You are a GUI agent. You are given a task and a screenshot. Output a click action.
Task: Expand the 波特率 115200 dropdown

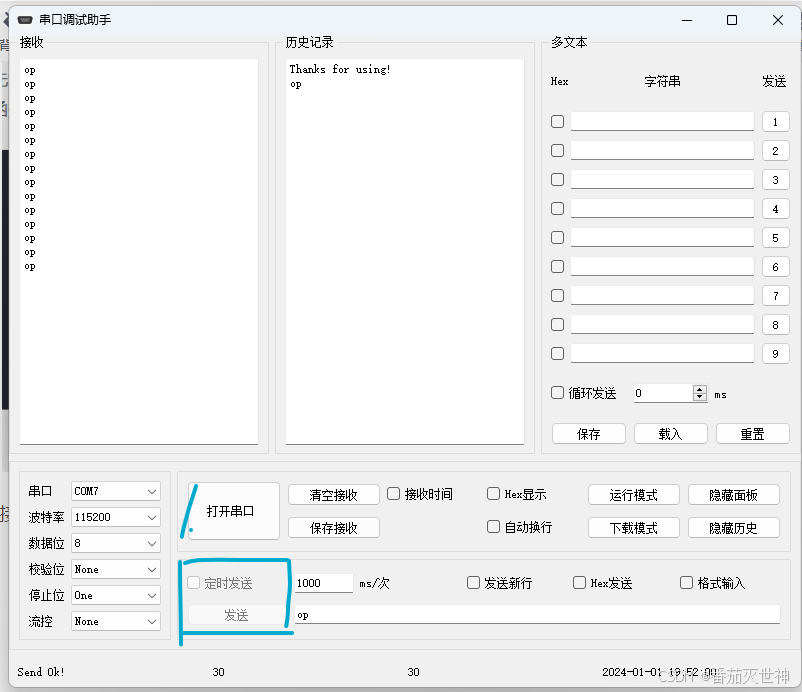coord(116,517)
